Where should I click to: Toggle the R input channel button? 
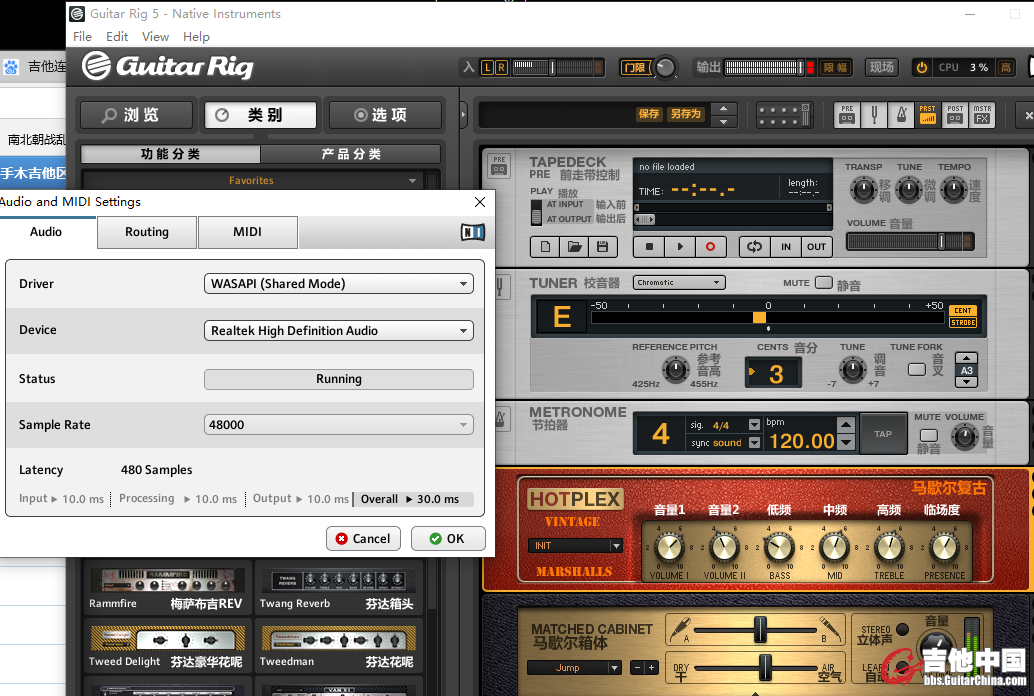pos(501,67)
